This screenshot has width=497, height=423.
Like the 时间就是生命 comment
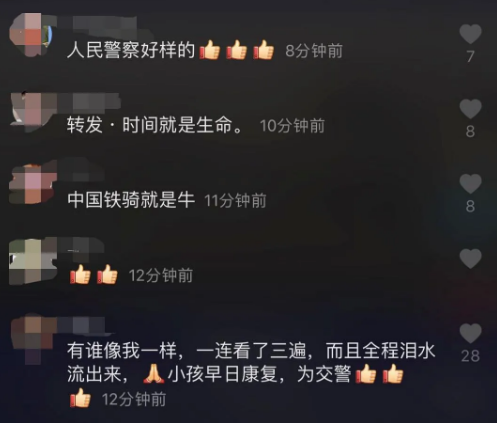point(470,109)
